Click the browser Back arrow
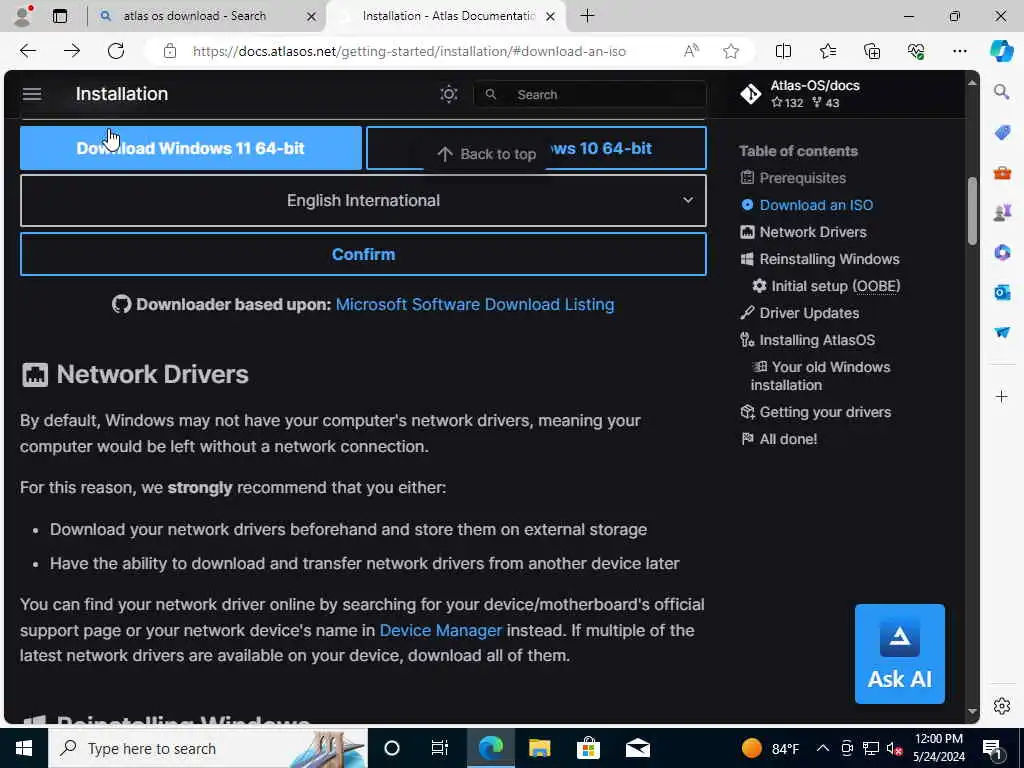 27,51
